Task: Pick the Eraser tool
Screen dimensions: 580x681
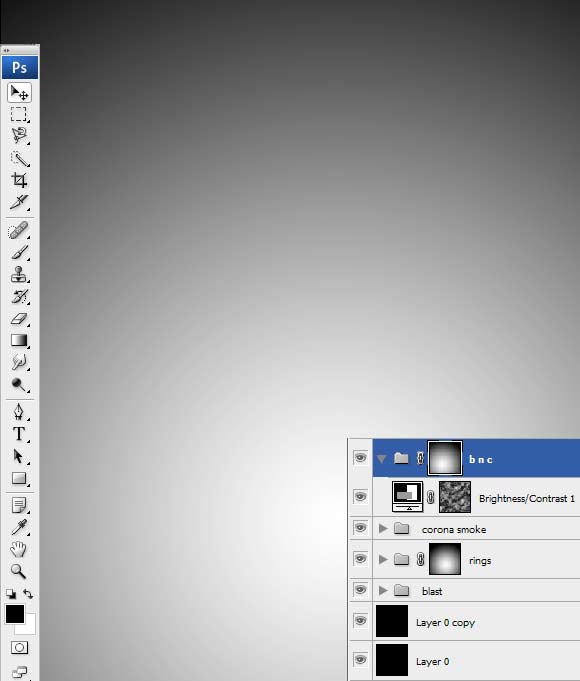Action: click(x=19, y=319)
